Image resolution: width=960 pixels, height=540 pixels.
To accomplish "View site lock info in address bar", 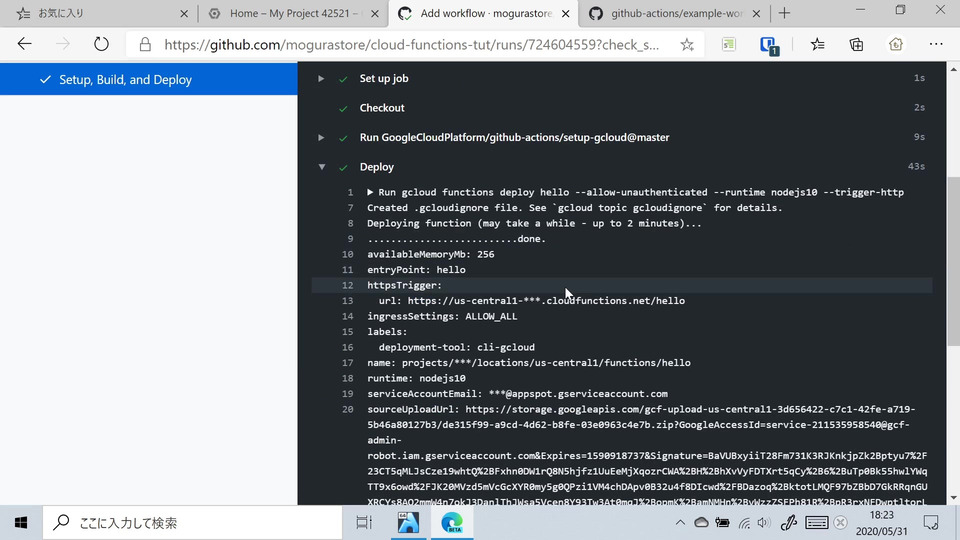I will click(145, 44).
